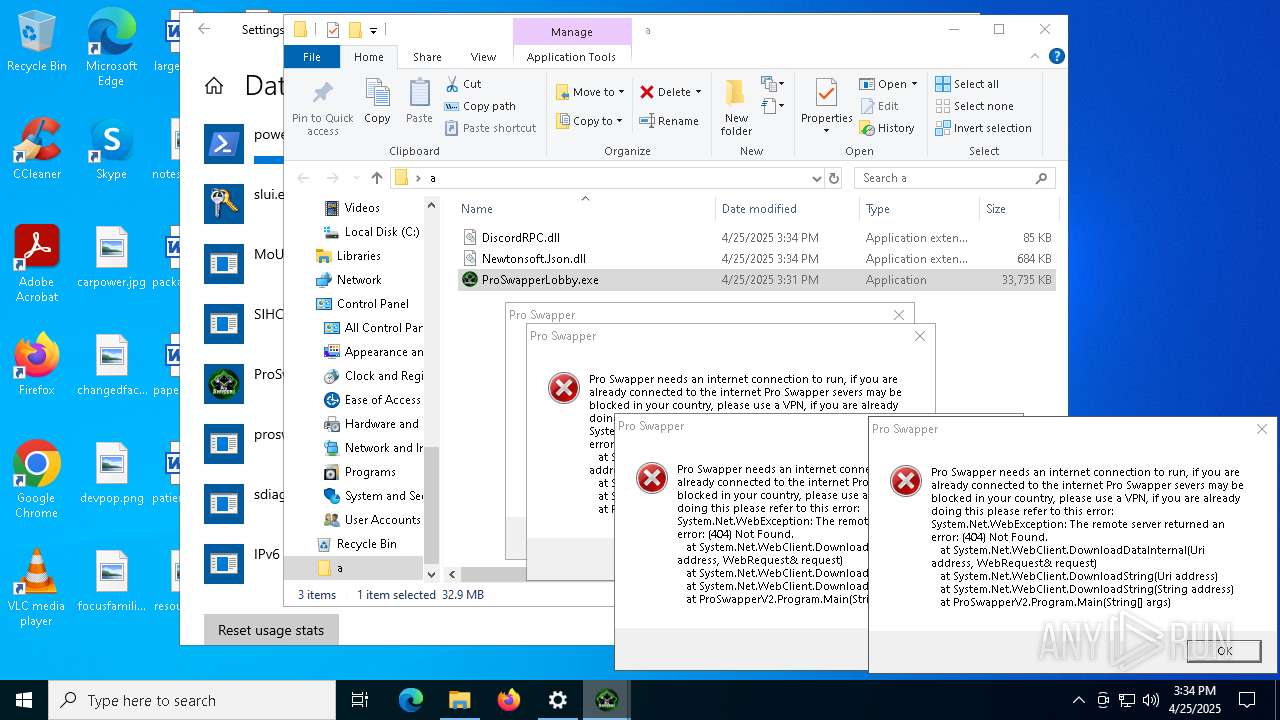Go back in Settings window
Image resolution: width=1280 pixels, height=720 pixels.
click(204, 29)
